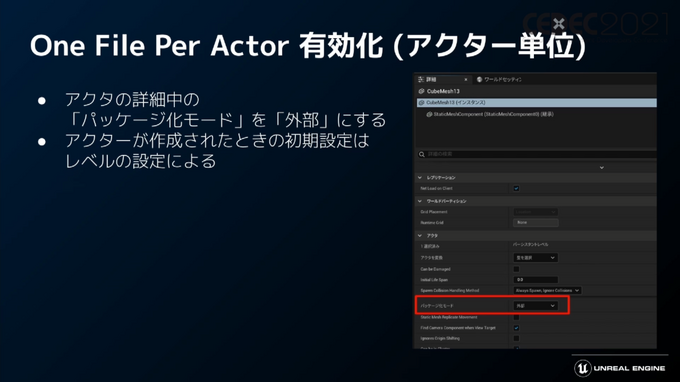The height and width of the screenshot is (382, 680).
Task: Click the globe icon on World Settings tab
Action: (x=479, y=79)
